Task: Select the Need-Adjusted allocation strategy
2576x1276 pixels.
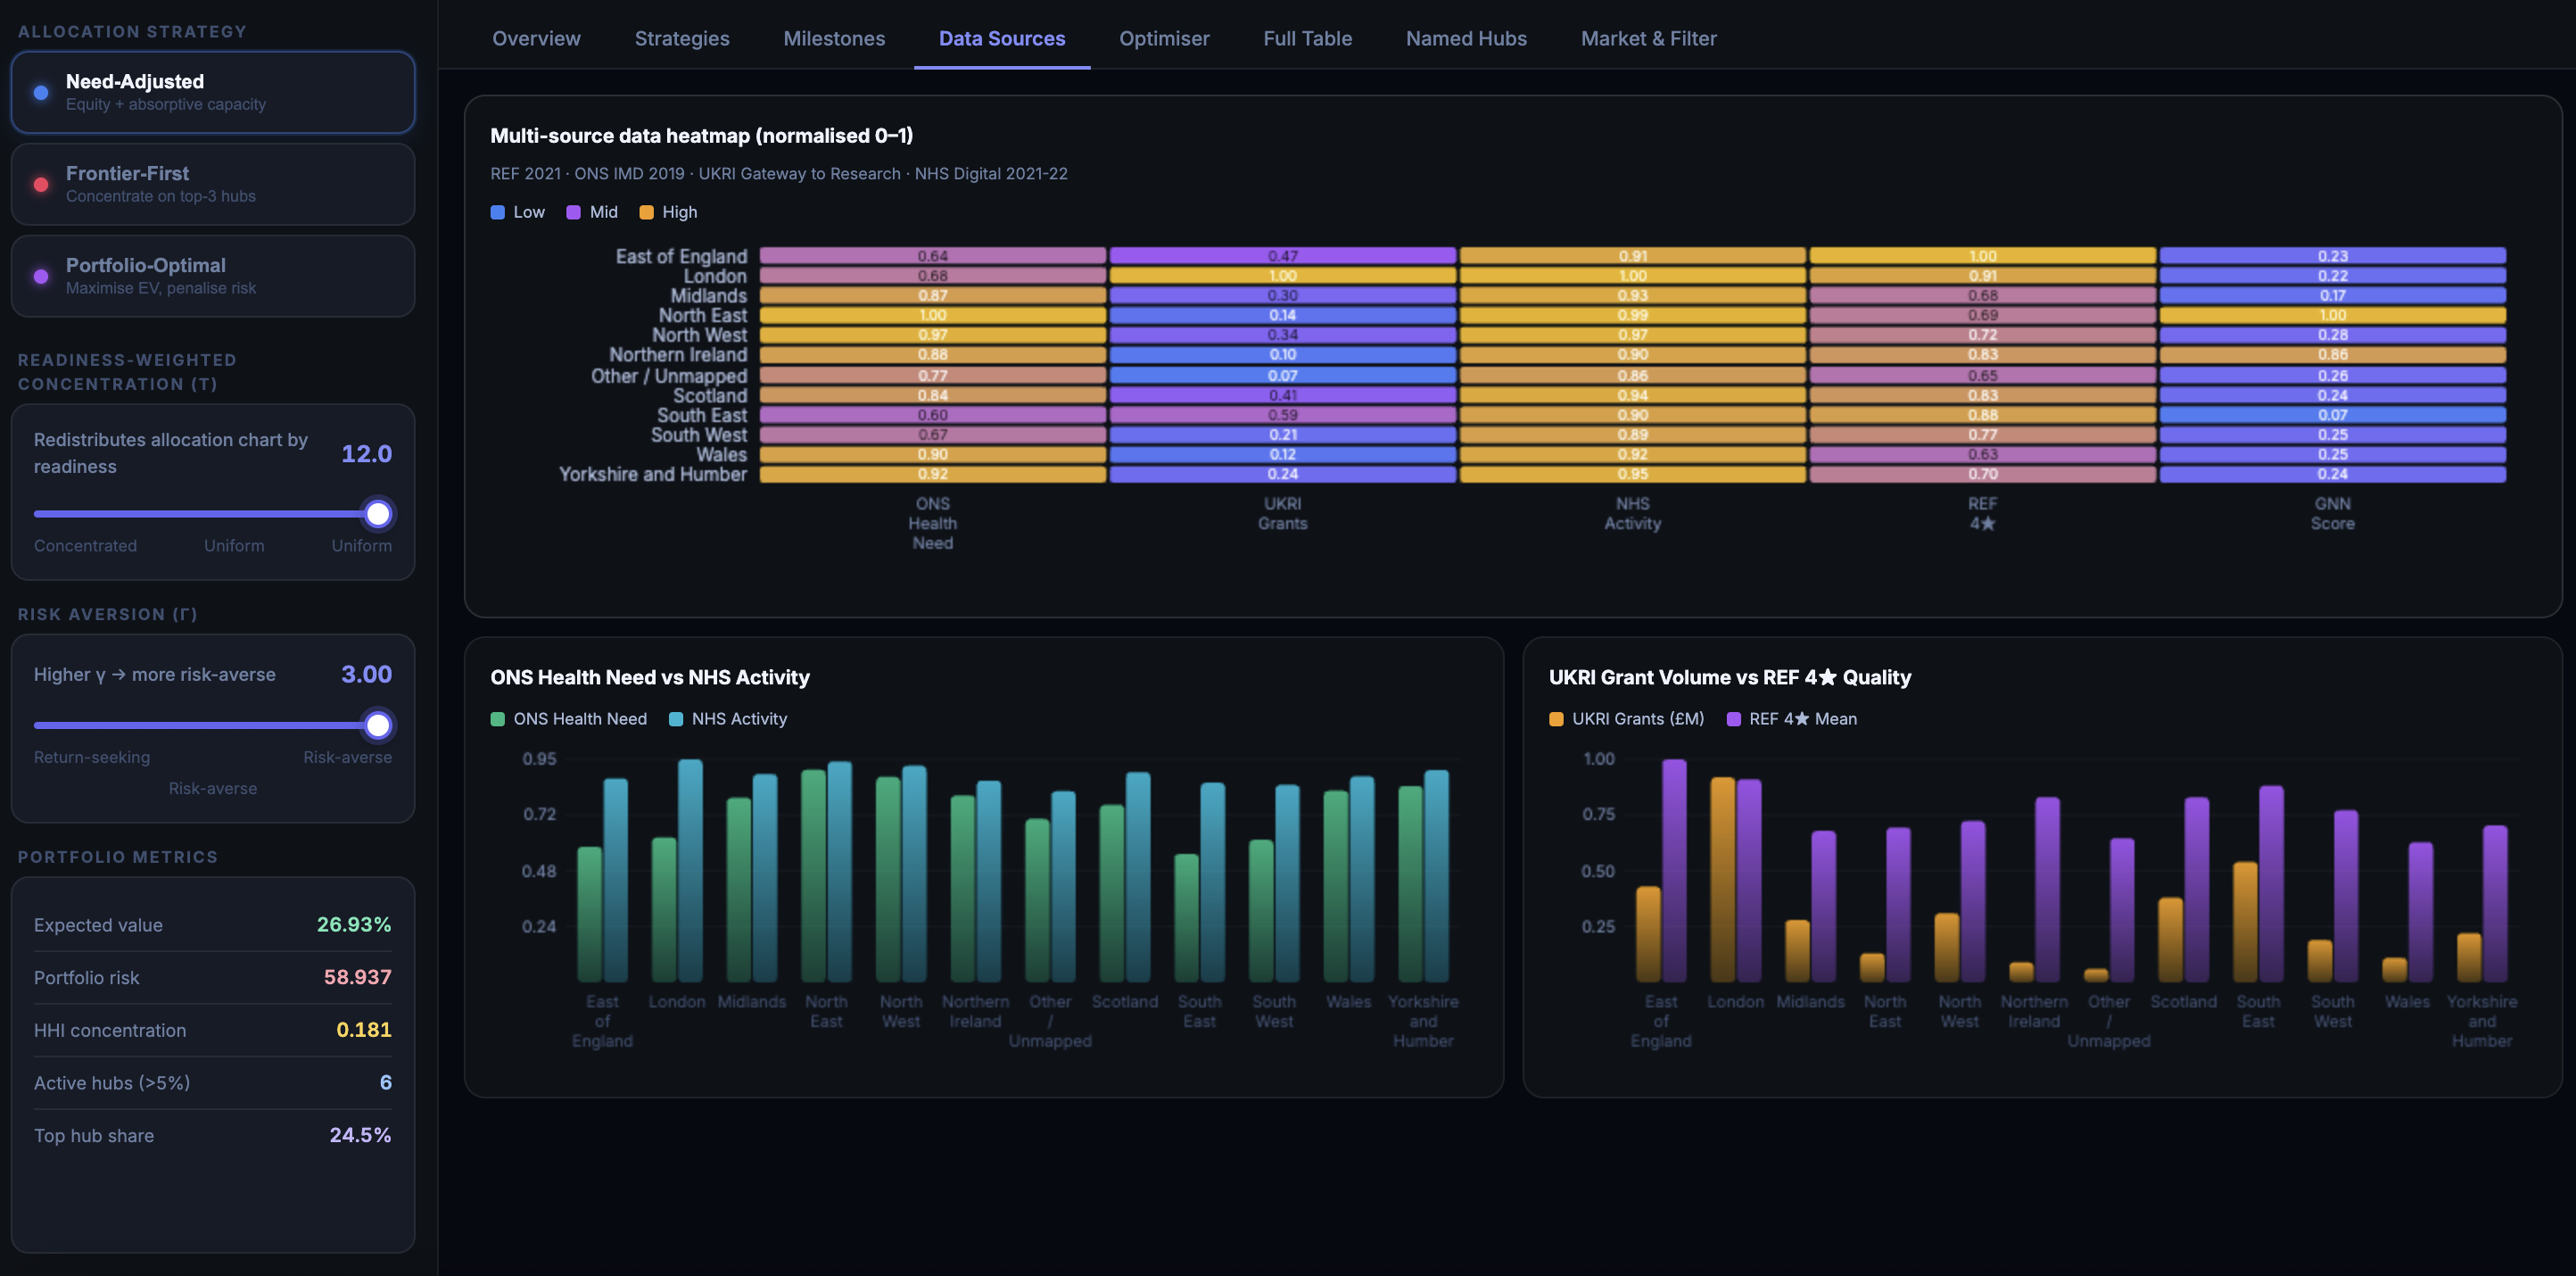Action: pyautogui.click(x=212, y=92)
